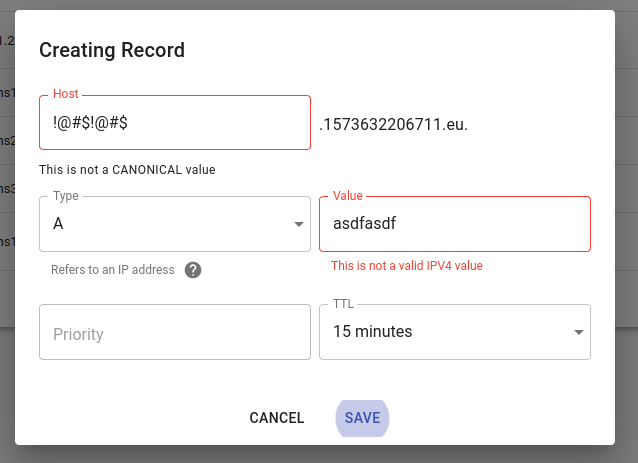Click the SAVE button
Screen dimensions: 638x463
click(x=362, y=418)
